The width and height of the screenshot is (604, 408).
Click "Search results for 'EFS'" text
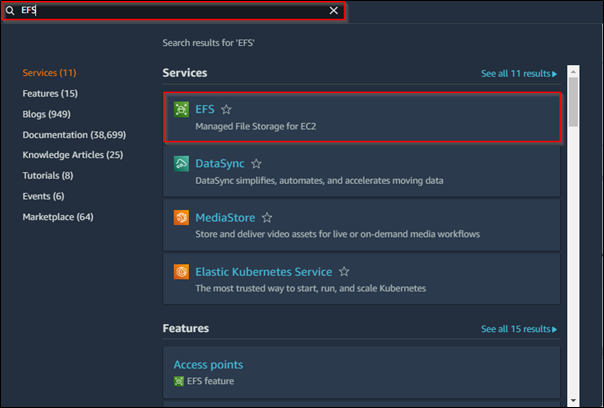208,43
